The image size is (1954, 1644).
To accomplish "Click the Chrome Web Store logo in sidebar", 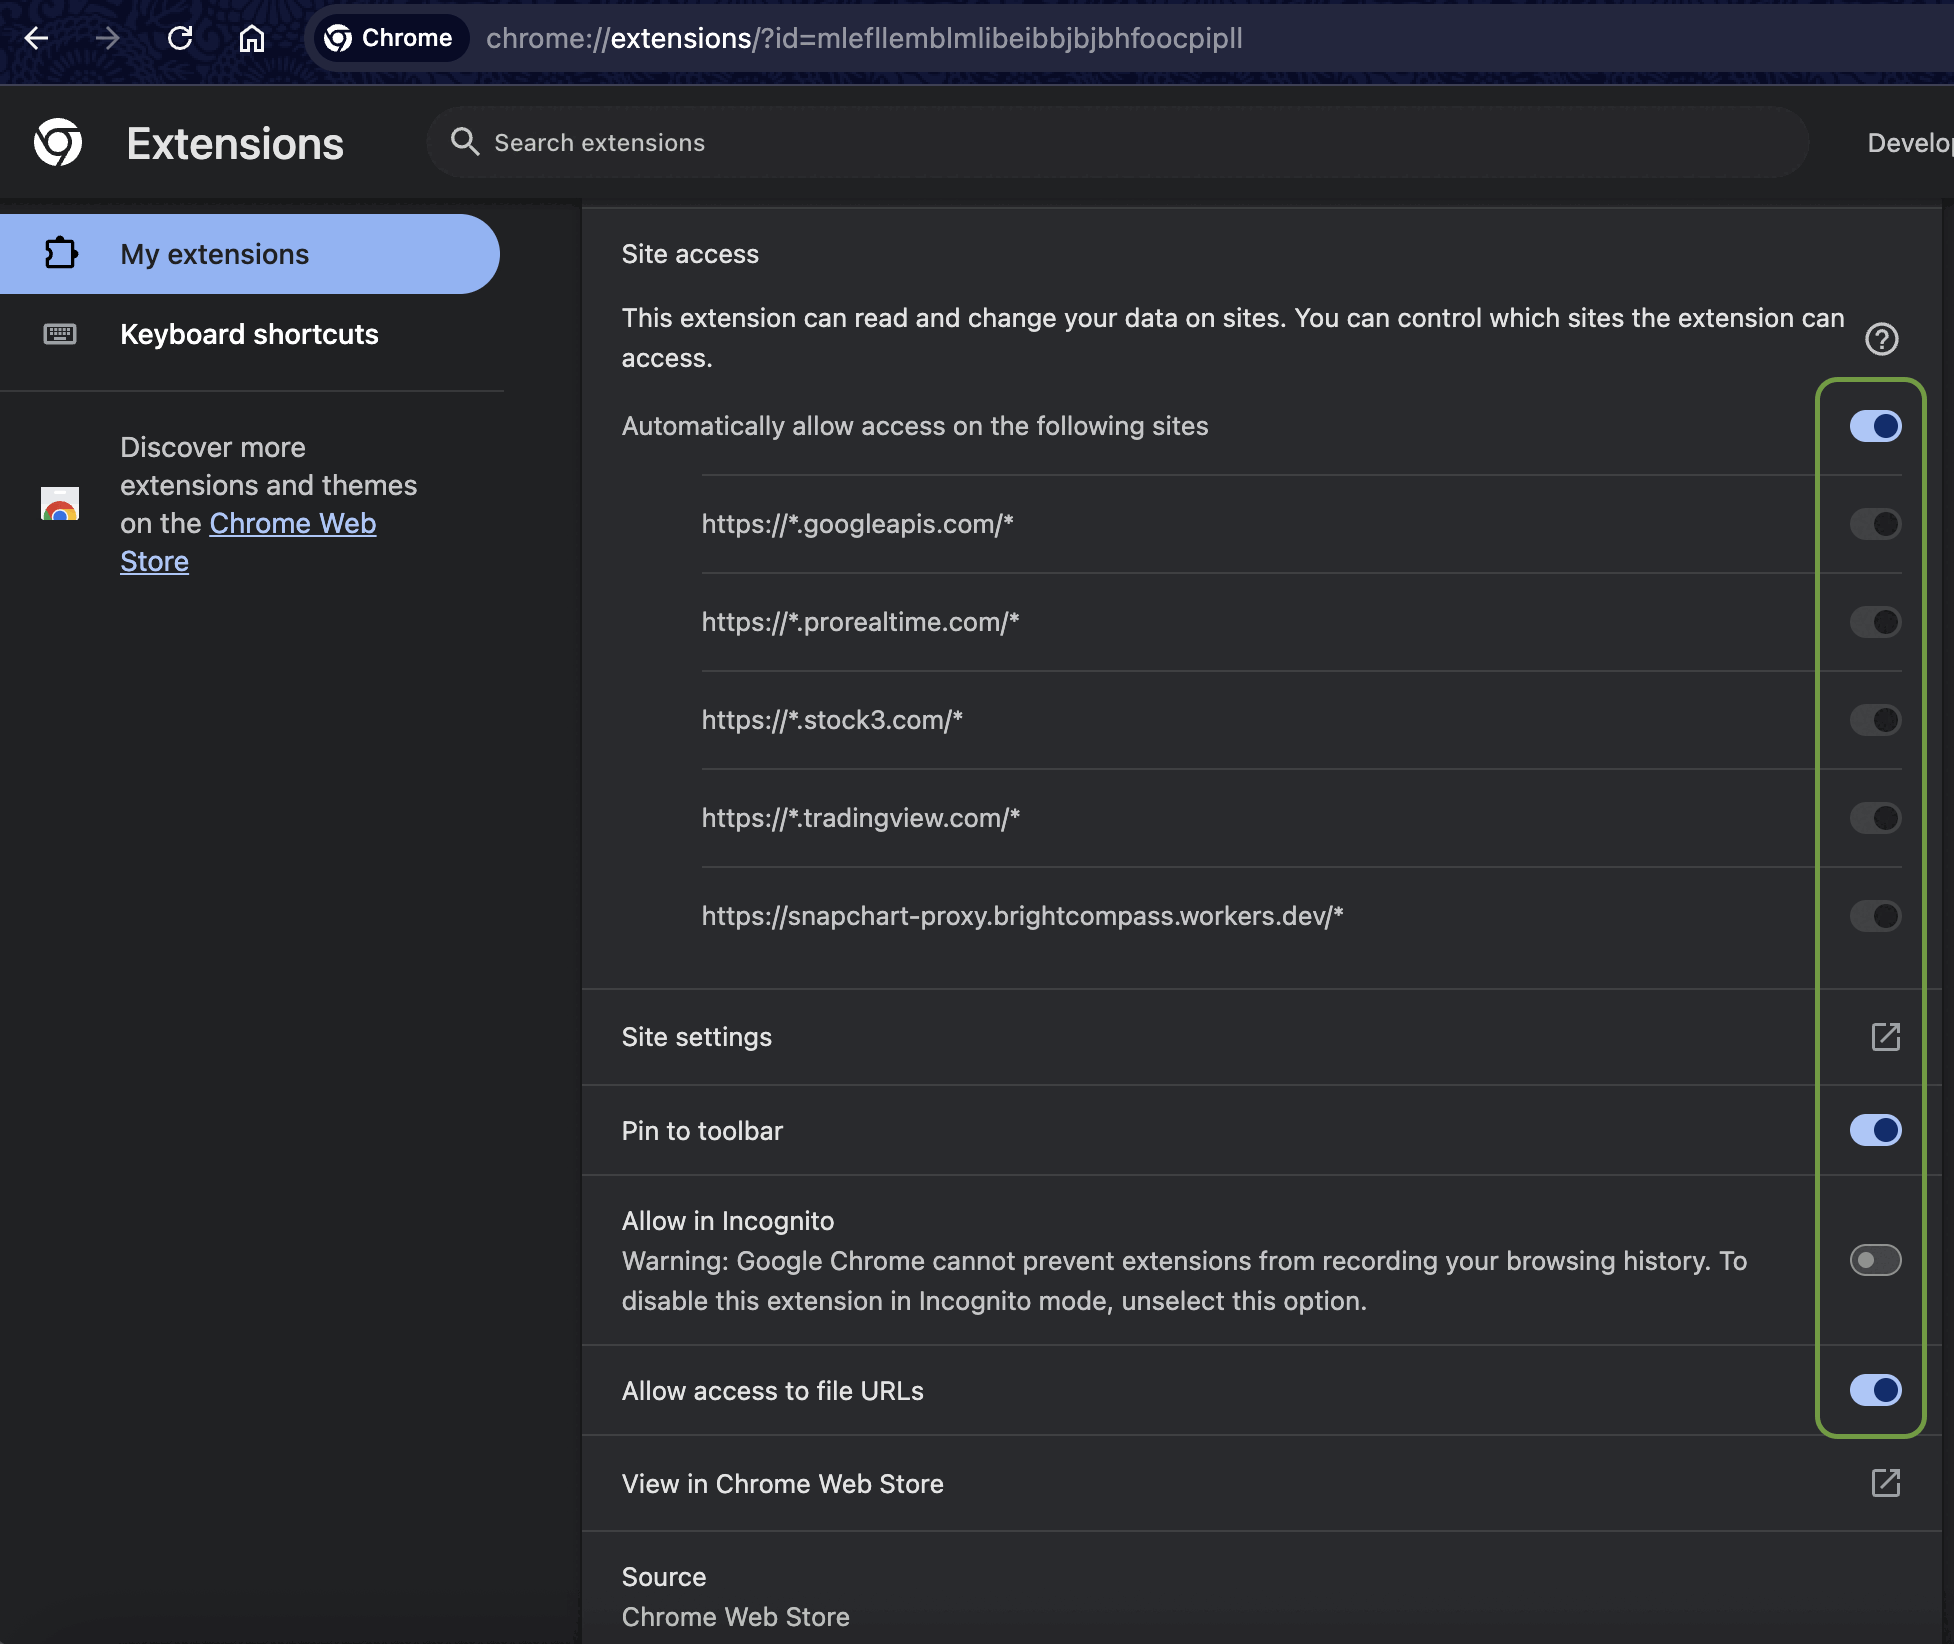I will (59, 505).
